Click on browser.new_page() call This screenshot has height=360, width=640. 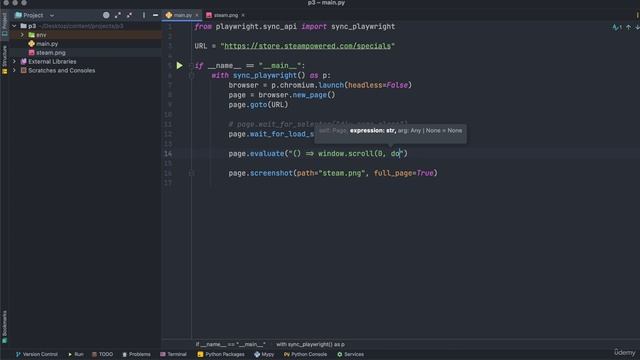(x=297, y=95)
